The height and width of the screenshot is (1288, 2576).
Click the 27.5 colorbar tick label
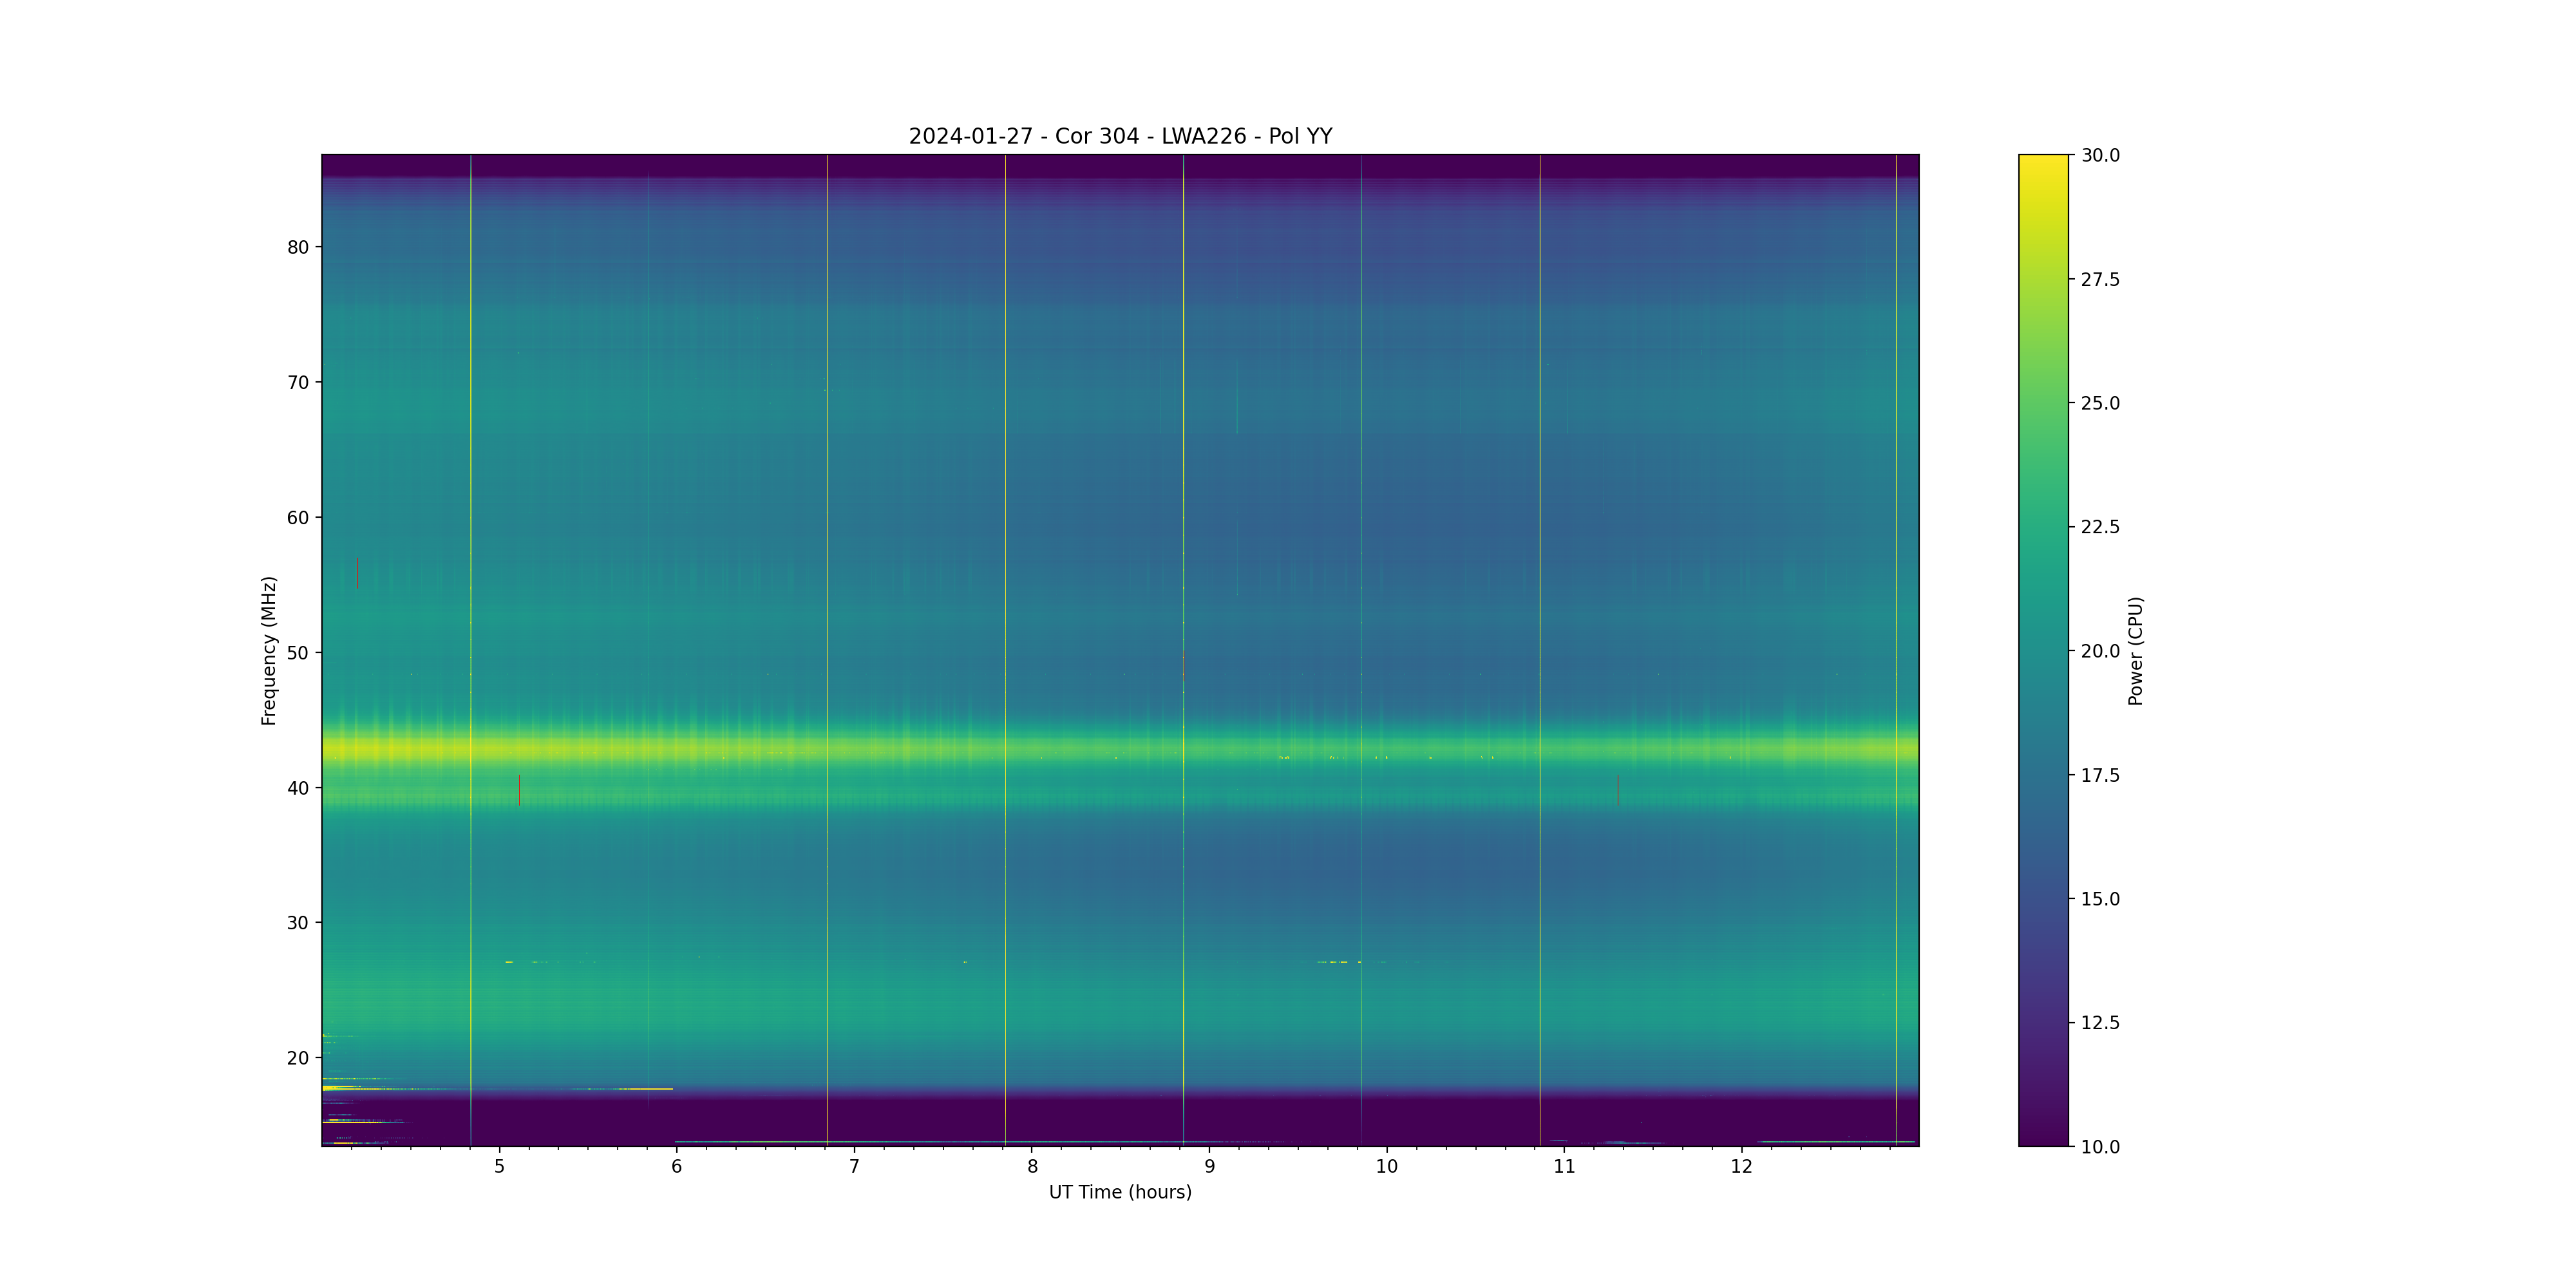pyautogui.click(x=2100, y=279)
